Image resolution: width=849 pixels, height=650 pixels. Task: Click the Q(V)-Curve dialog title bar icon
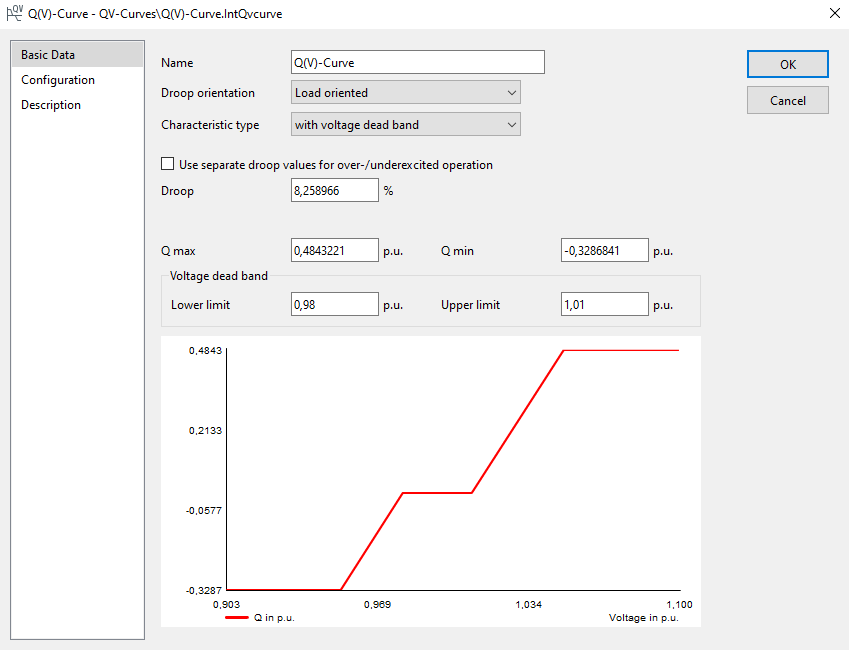[x=13, y=13]
